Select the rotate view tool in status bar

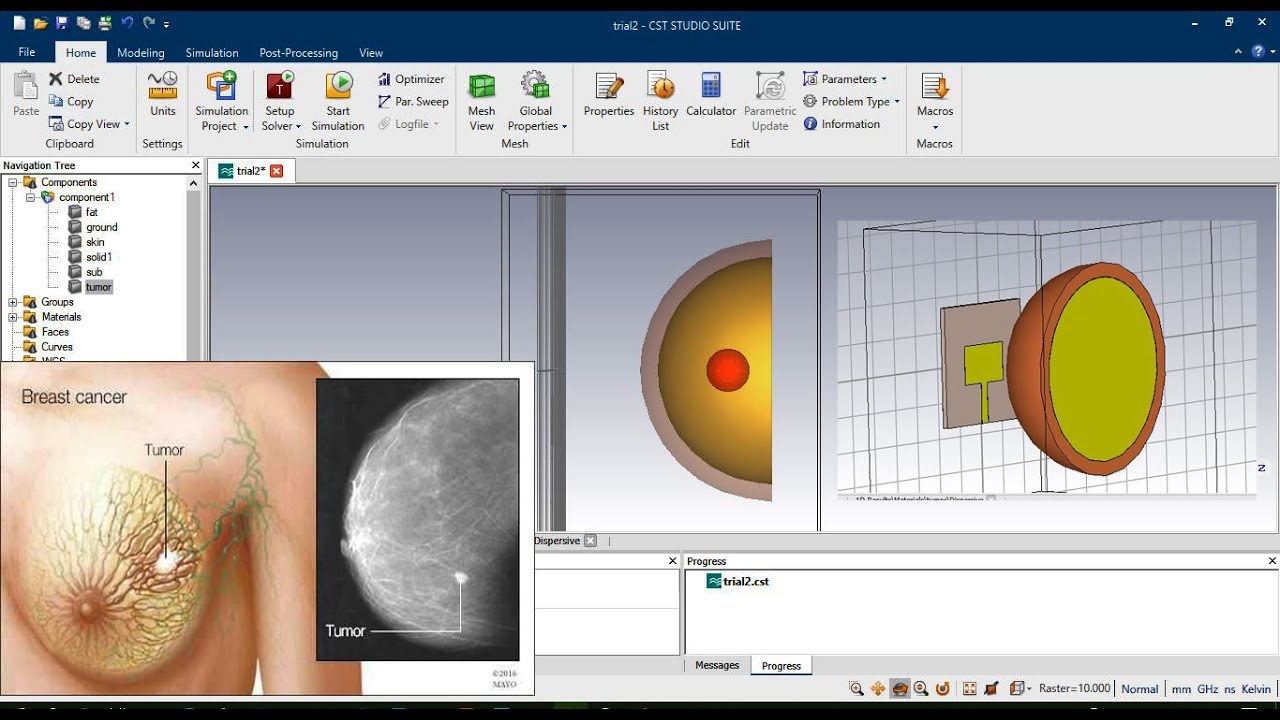[900, 688]
